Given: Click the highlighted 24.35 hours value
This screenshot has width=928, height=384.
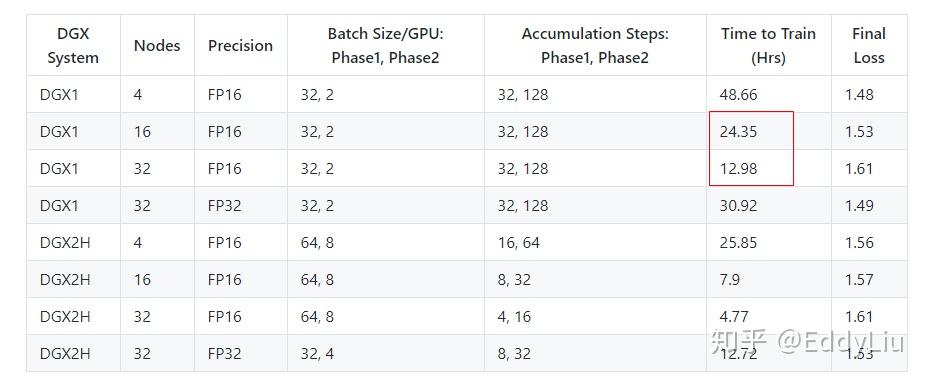Looking at the screenshot, I should [x=739, y=131].
